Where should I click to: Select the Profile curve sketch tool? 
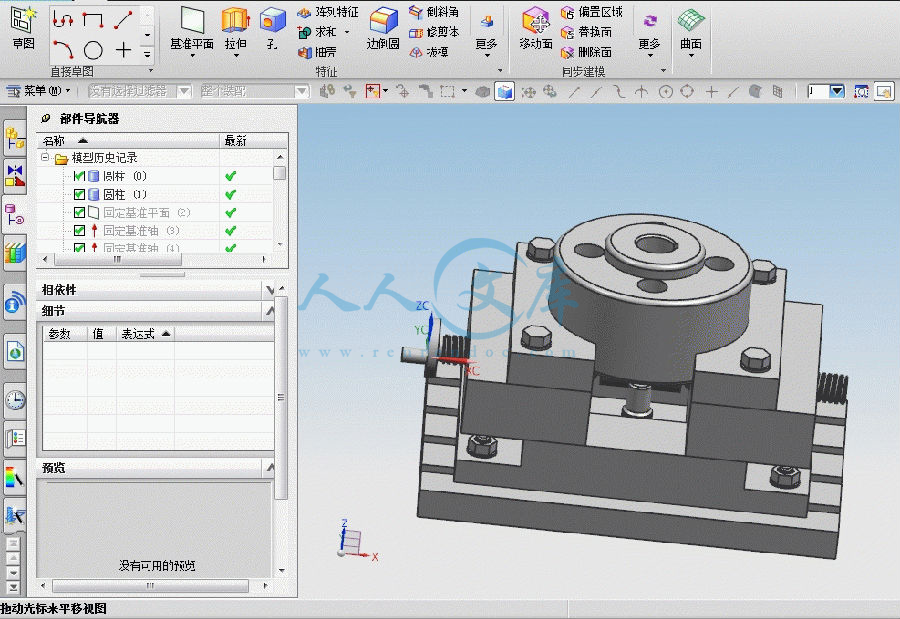[x=62, y=20]
